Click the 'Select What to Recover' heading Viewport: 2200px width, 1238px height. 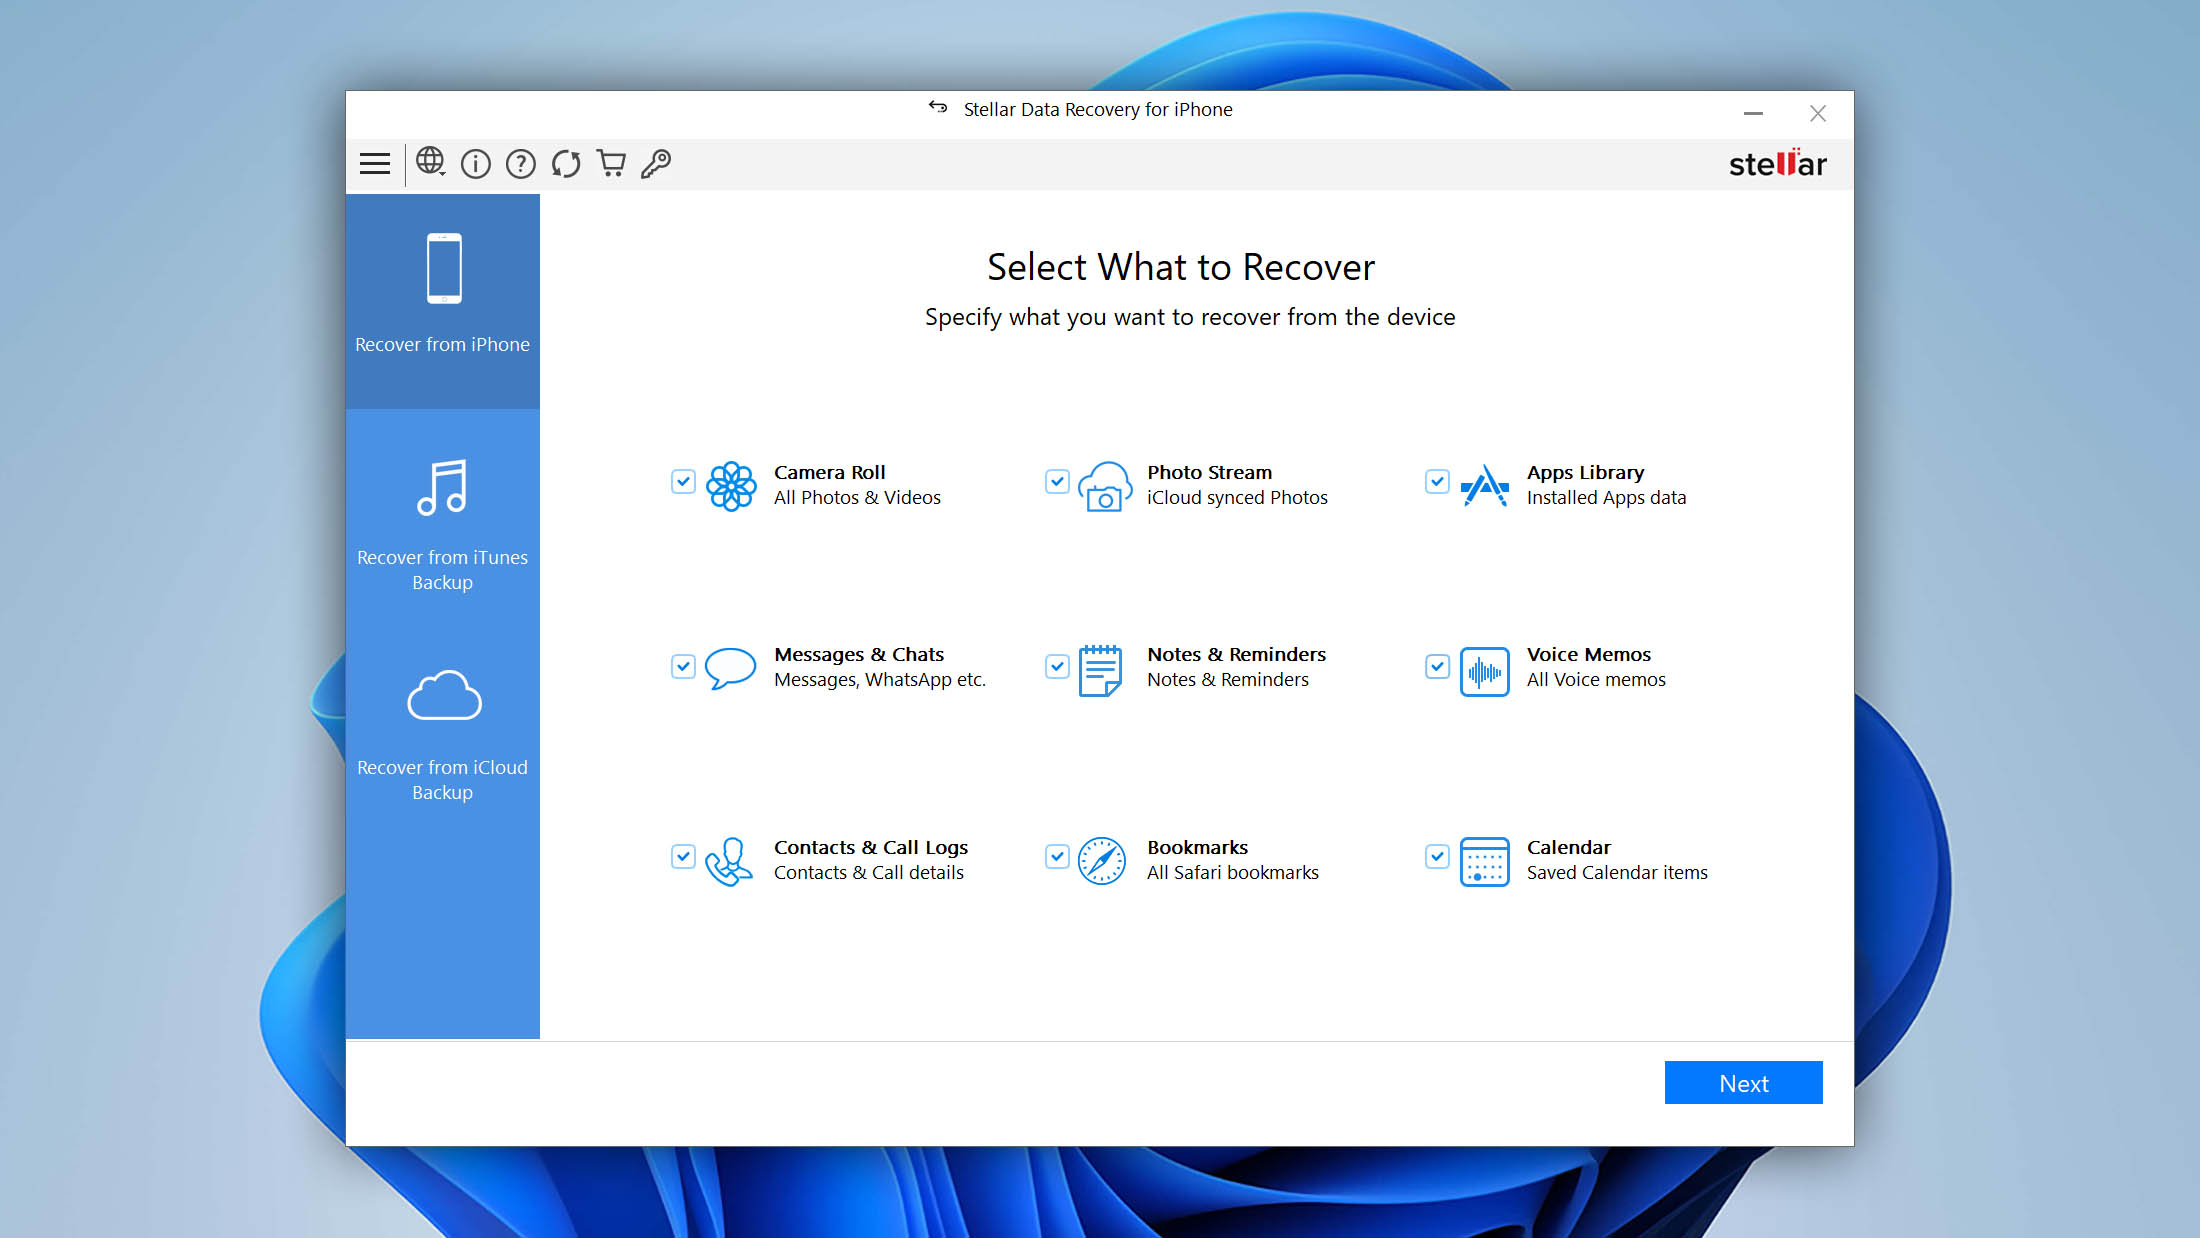click(x=1181, y=267)
